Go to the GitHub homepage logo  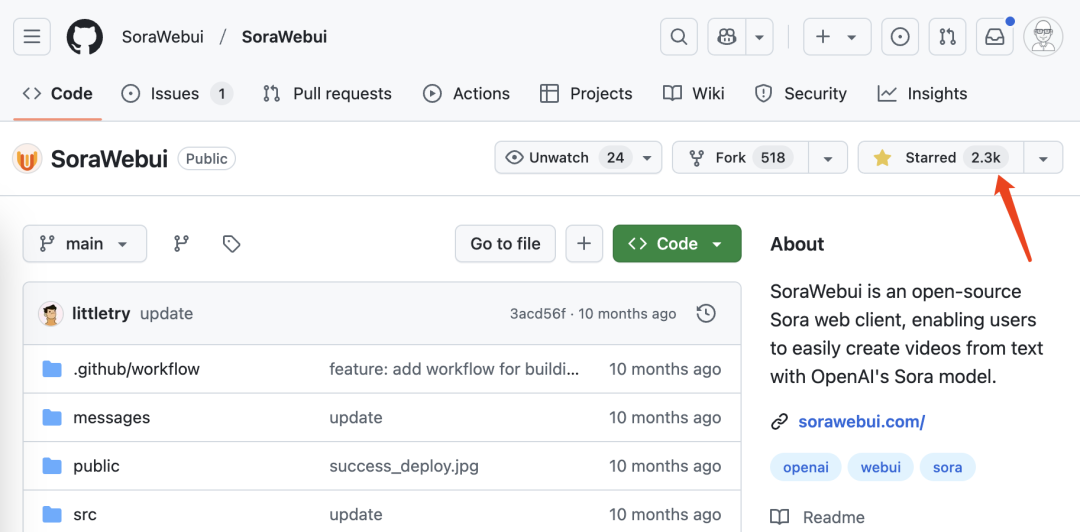85,37
